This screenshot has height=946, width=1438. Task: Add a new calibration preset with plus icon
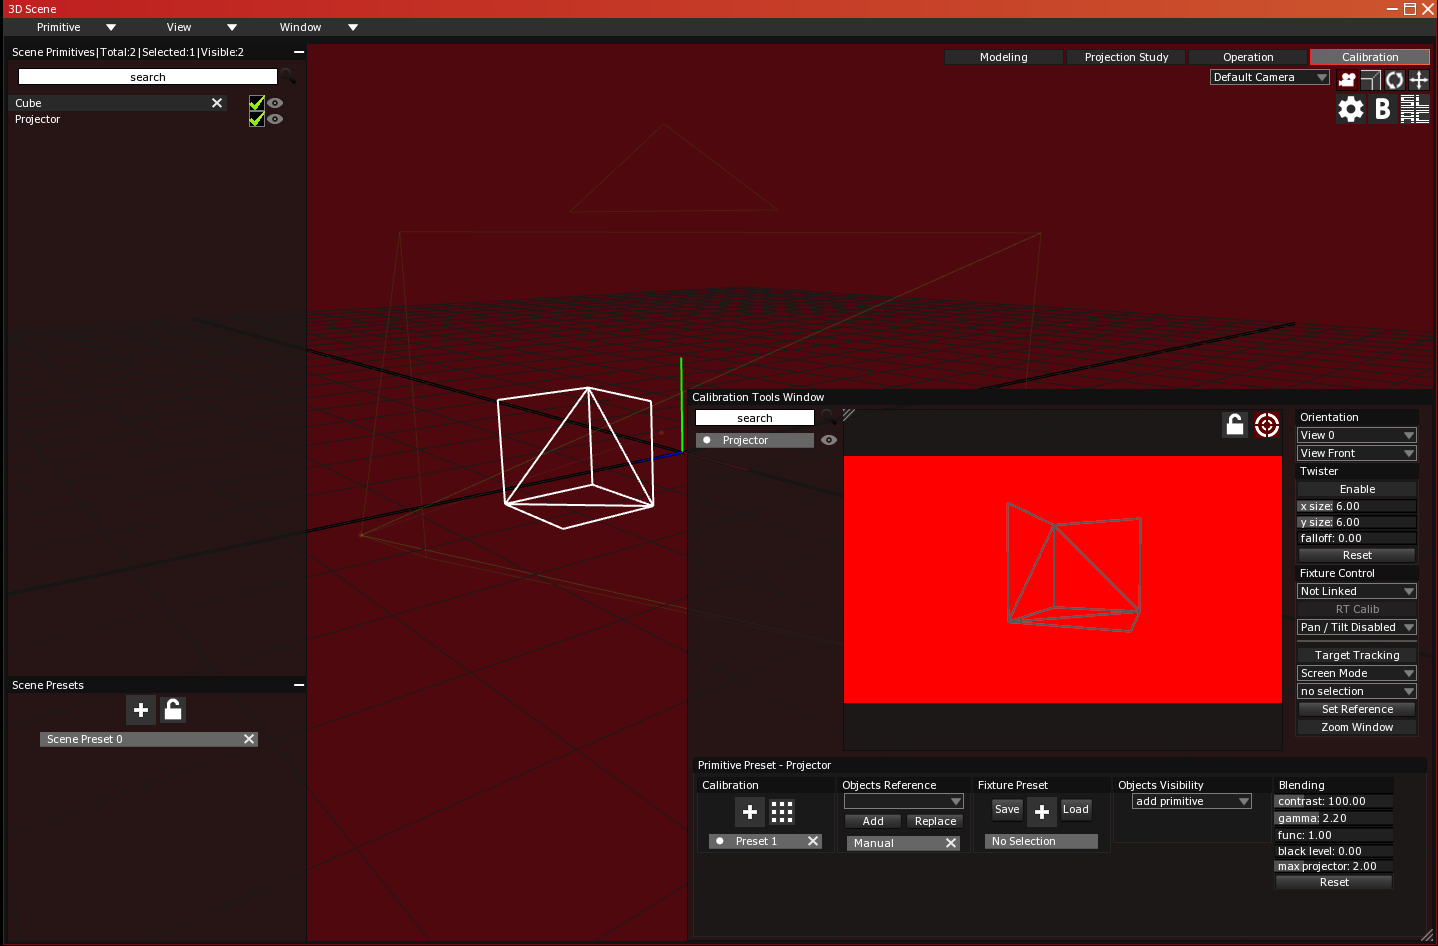(750, 812)
